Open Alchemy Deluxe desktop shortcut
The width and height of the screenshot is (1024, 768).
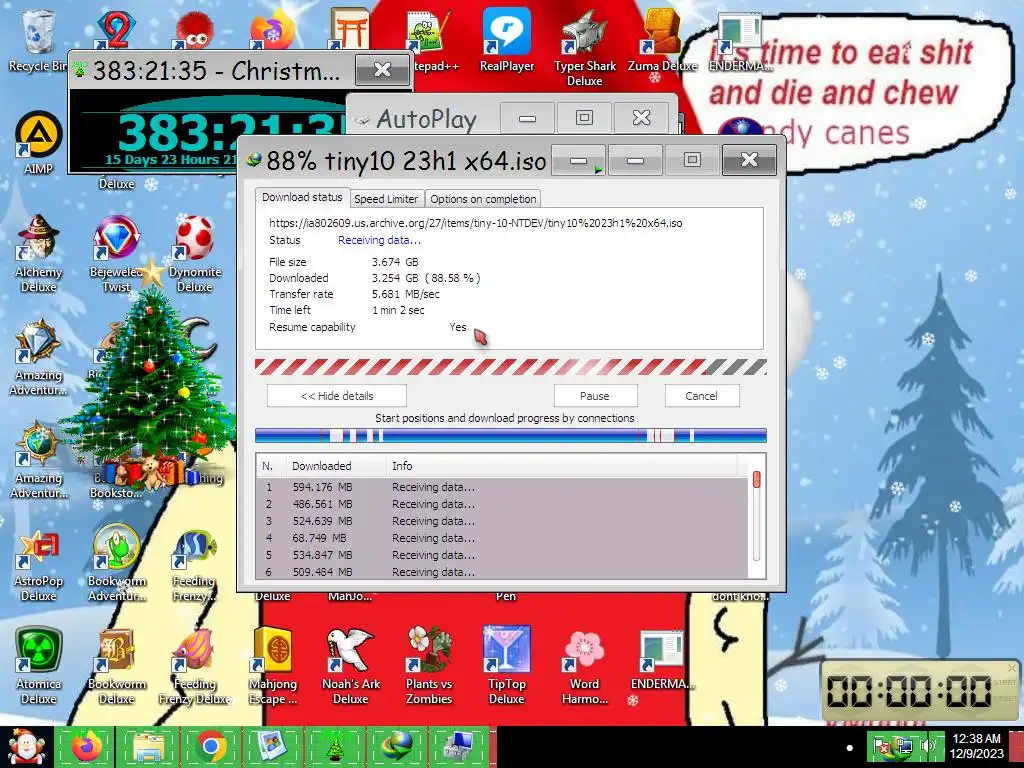point(39,255)
